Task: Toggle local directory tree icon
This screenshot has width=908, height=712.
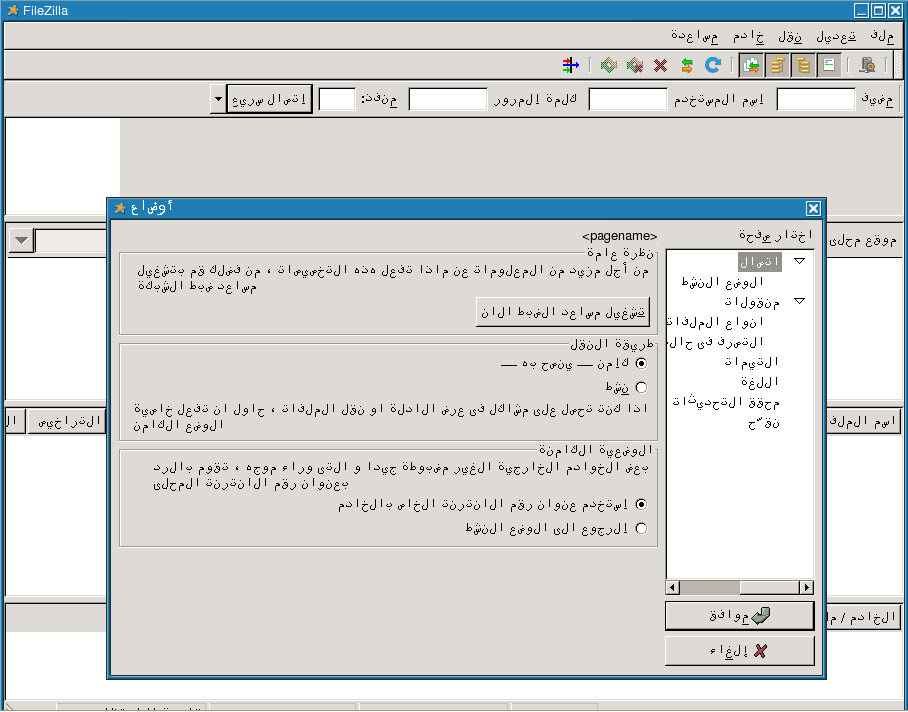Action: pyautogui.click(x=803, y=65)
